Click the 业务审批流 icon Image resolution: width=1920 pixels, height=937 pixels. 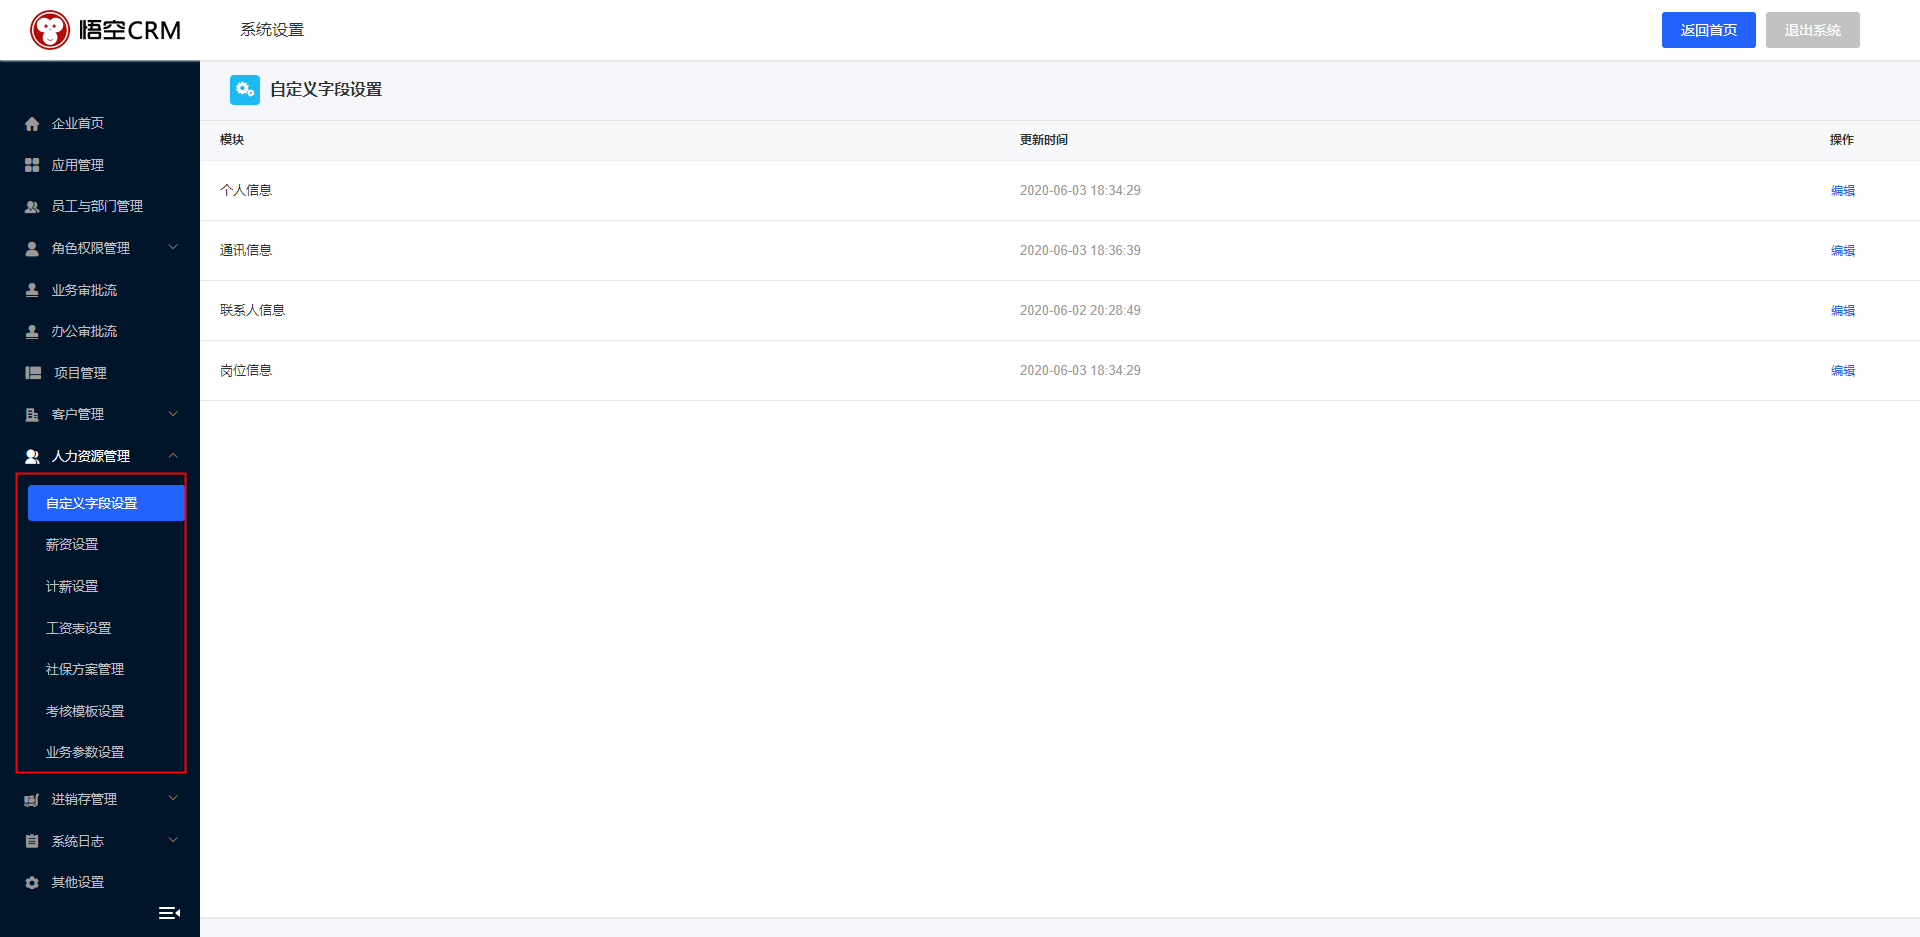(32, 290)
